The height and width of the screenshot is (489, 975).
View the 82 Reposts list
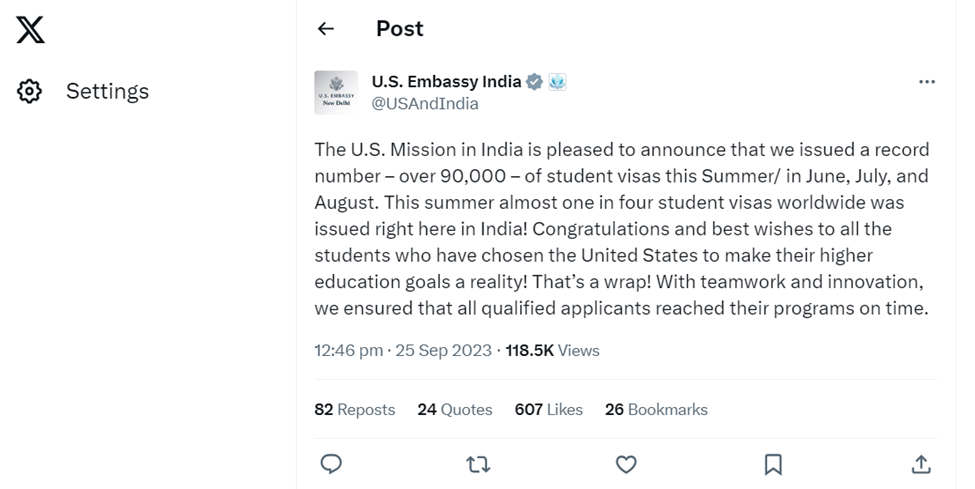[x=354, y=410]
